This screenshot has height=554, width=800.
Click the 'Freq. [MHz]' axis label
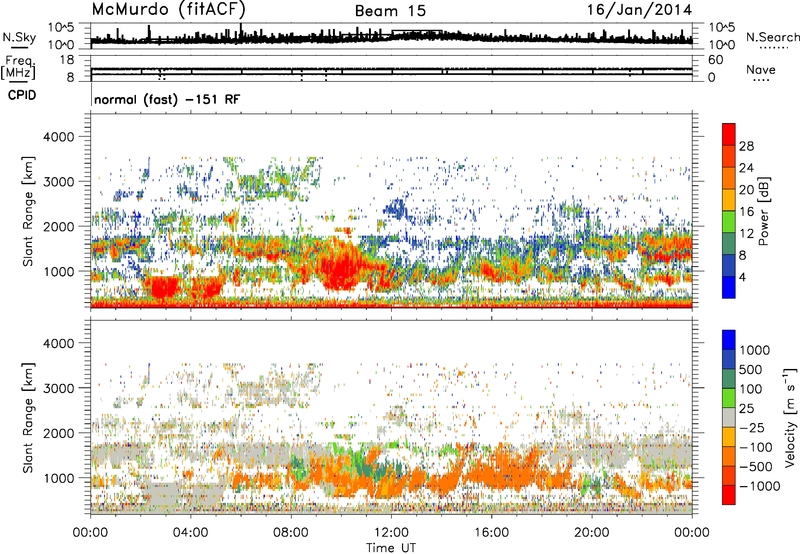[x=18, y=68]
